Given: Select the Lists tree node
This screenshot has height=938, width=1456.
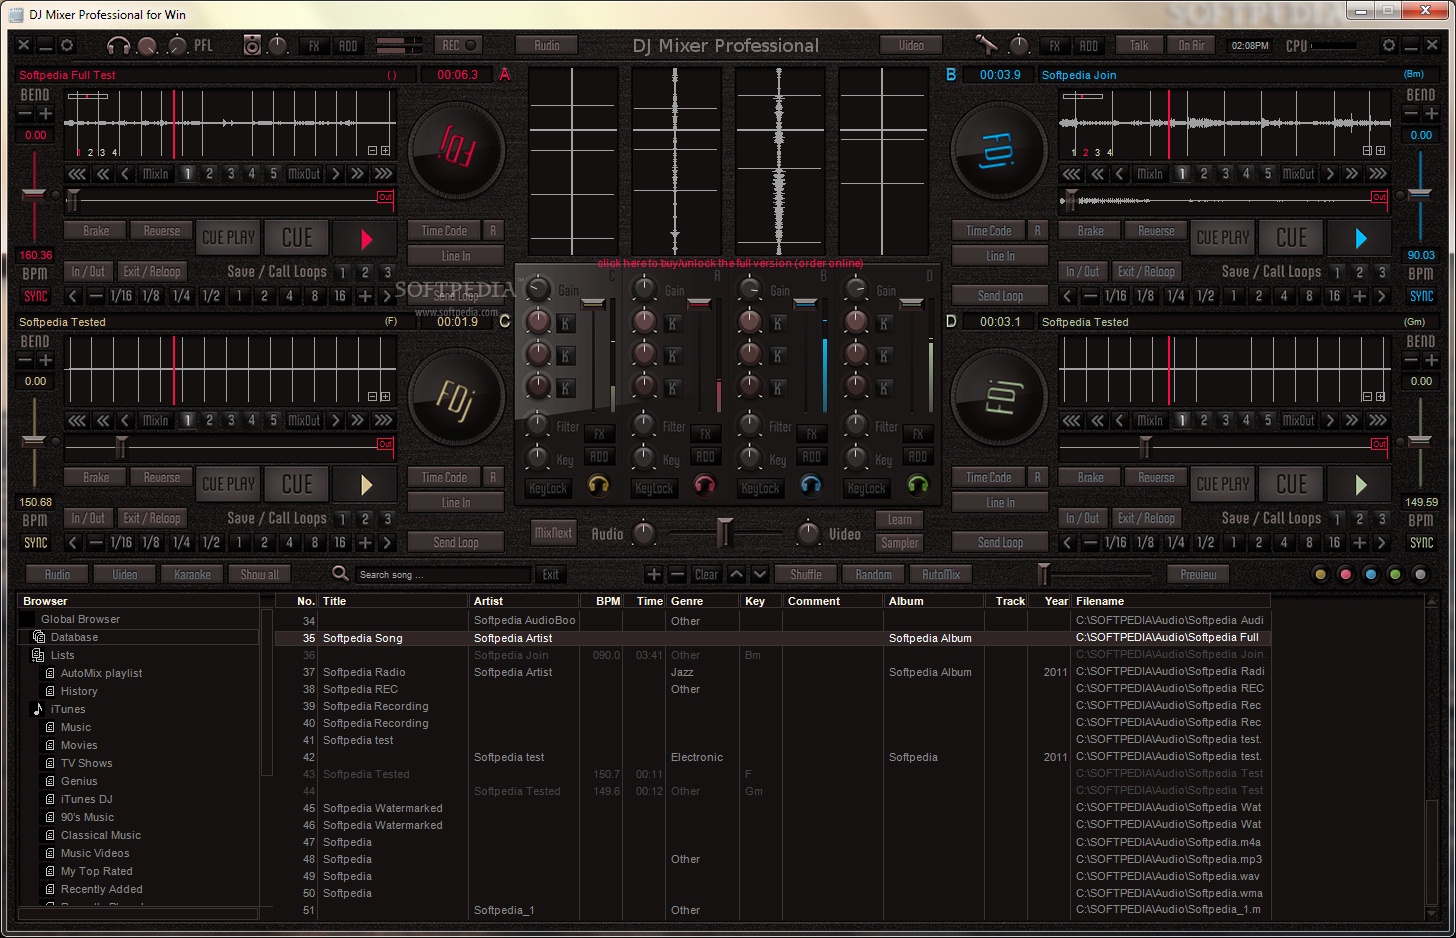Looking at the screenshot, I should 62,655.
